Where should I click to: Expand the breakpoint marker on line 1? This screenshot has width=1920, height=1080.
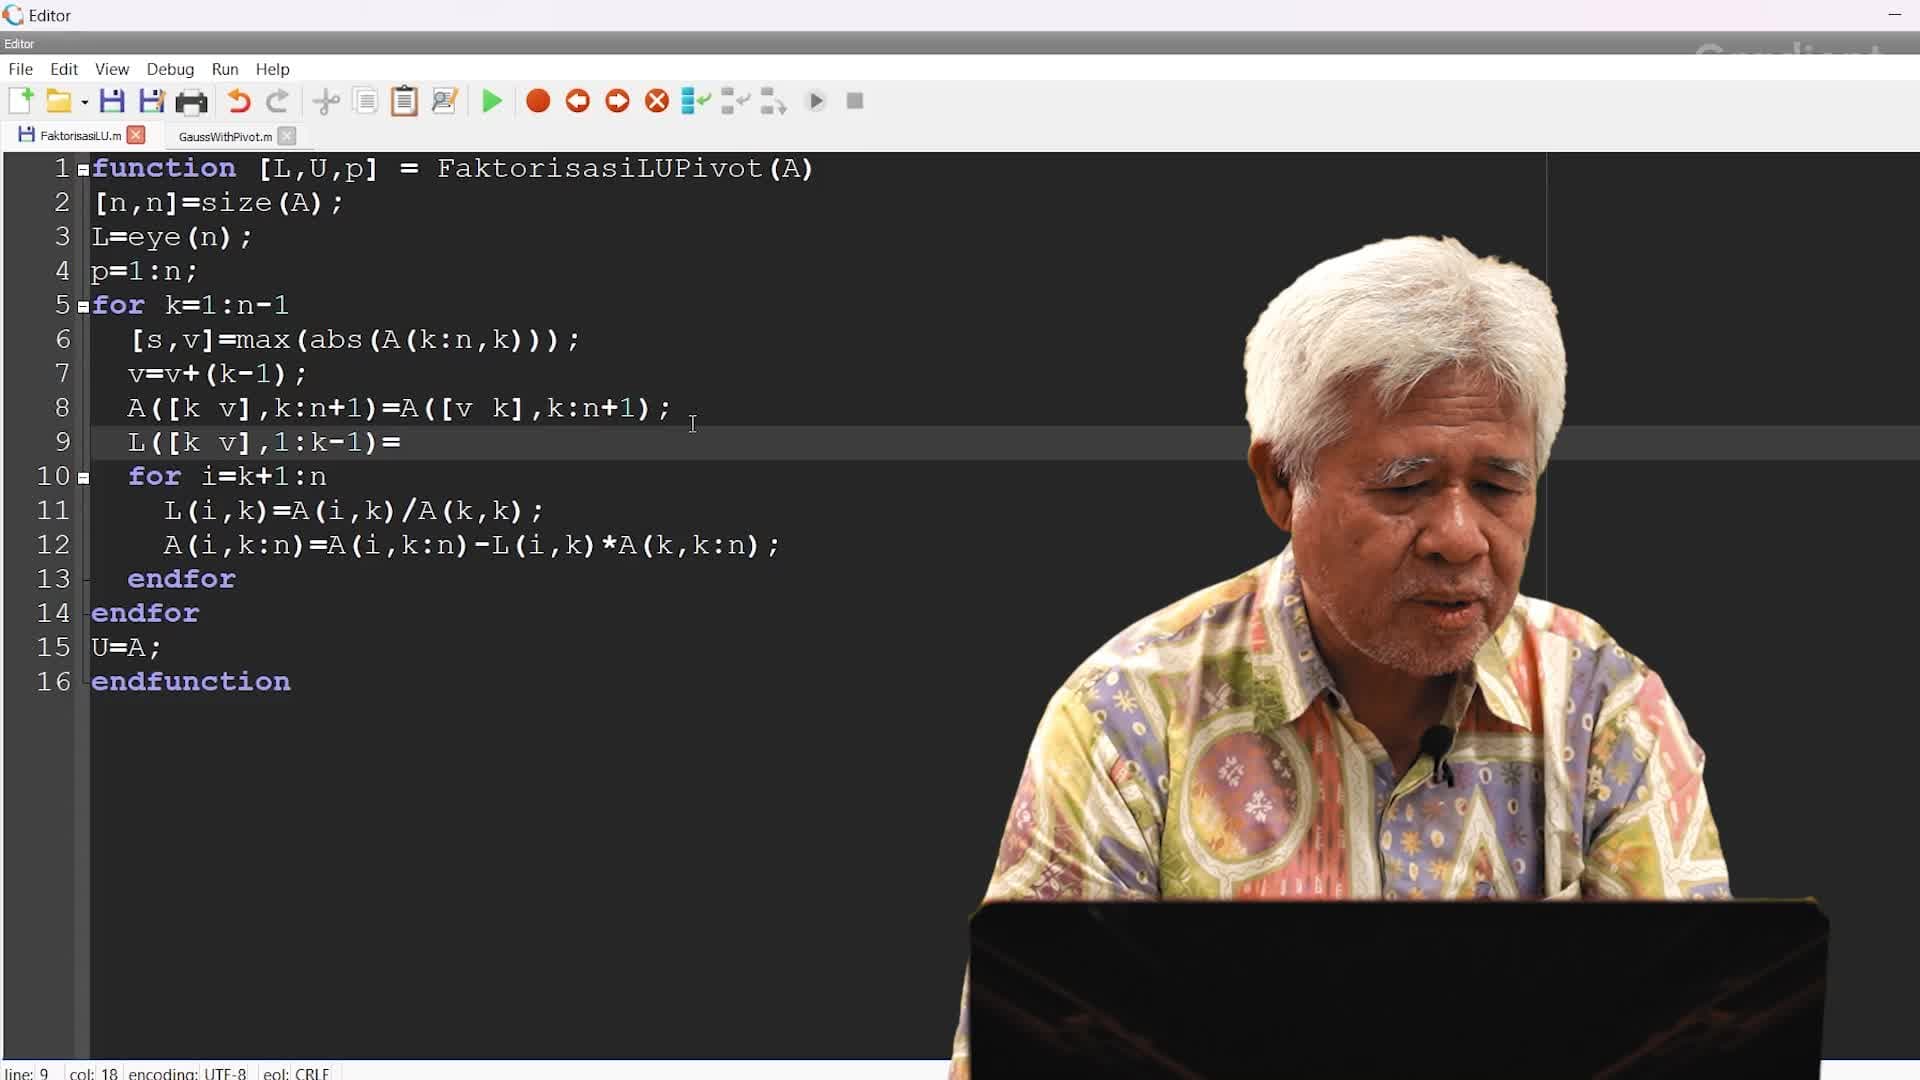pos(82,169)
